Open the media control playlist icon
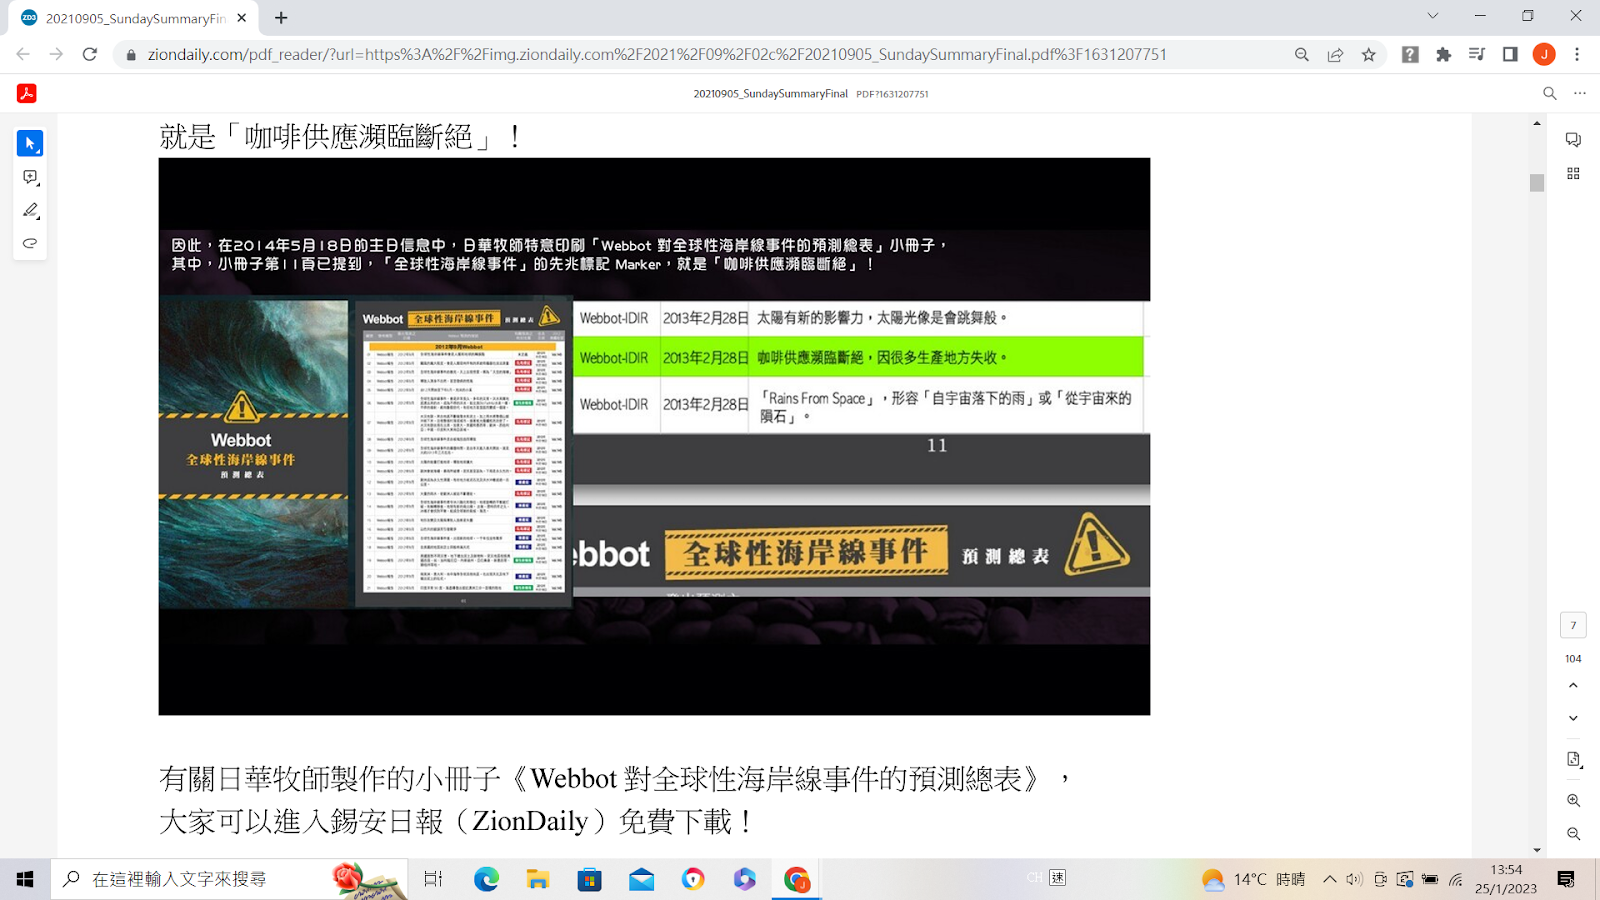Viewport: 1600px width, 900px height. click(1477, 54)
